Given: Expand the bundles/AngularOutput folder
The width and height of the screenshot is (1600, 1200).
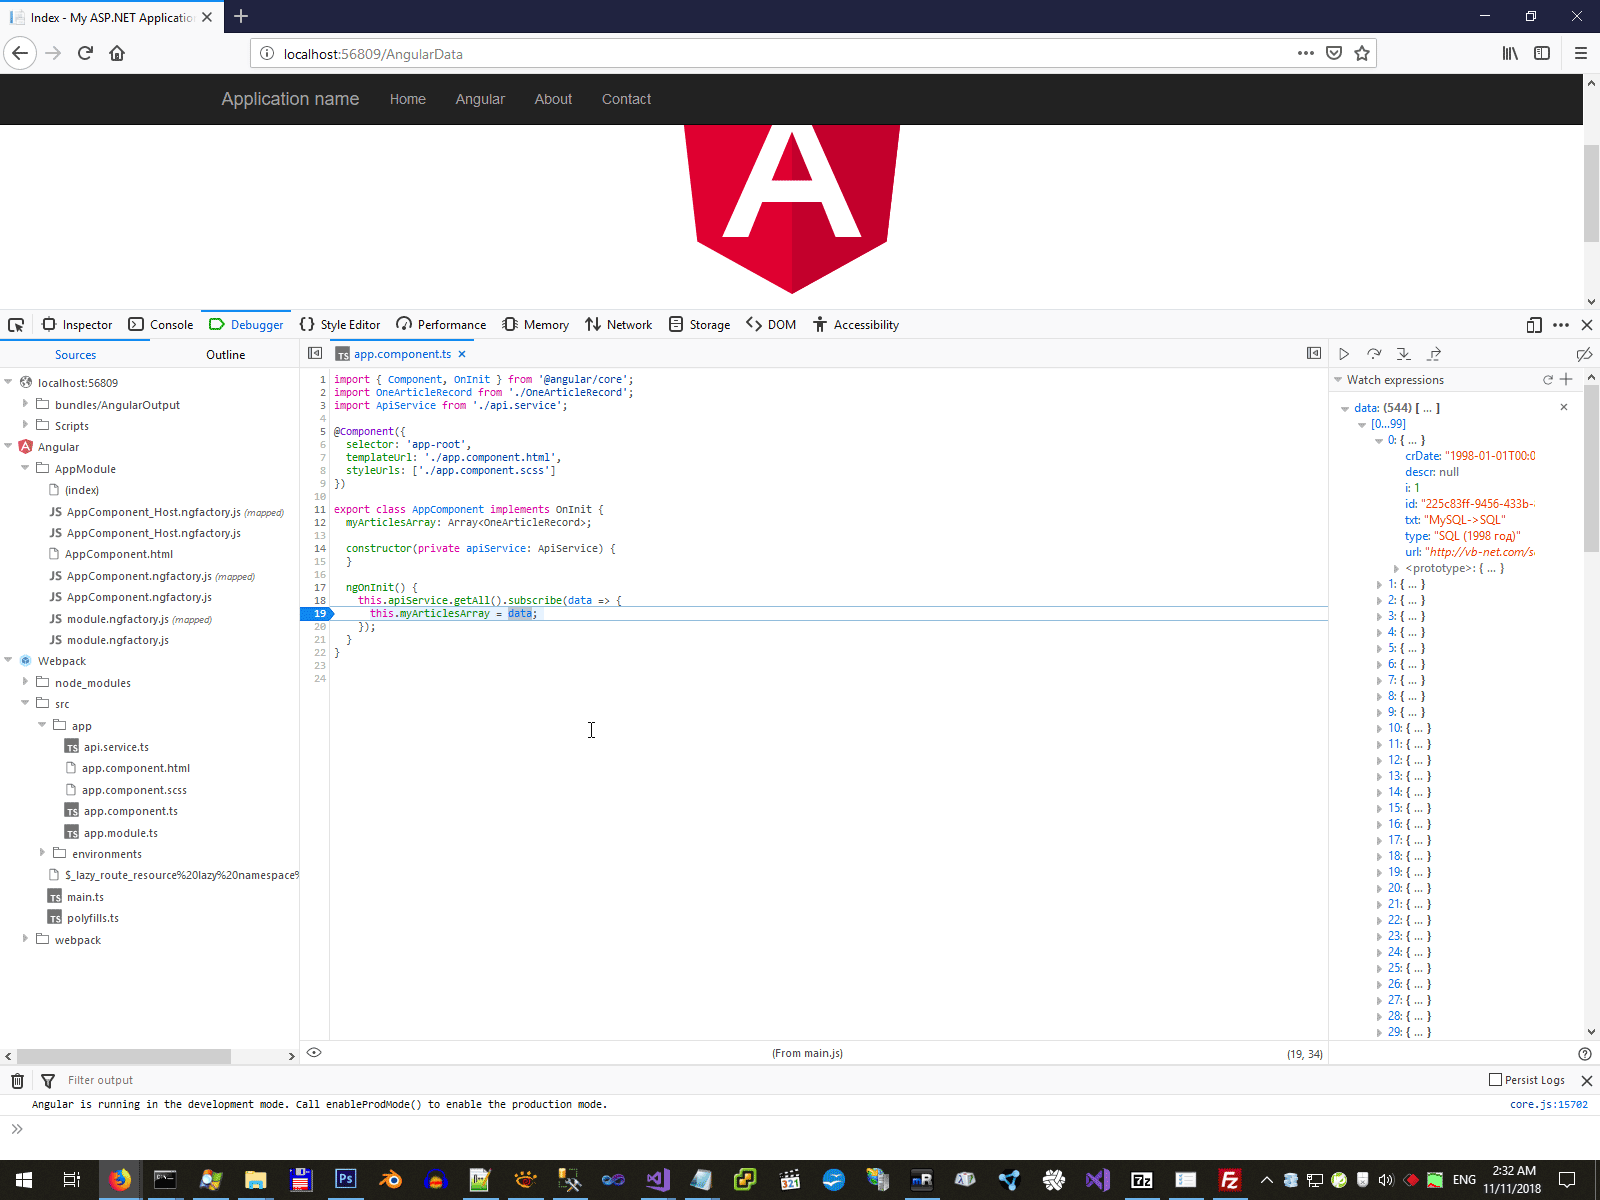Looking at the screenshot, I should coord(25,404).
